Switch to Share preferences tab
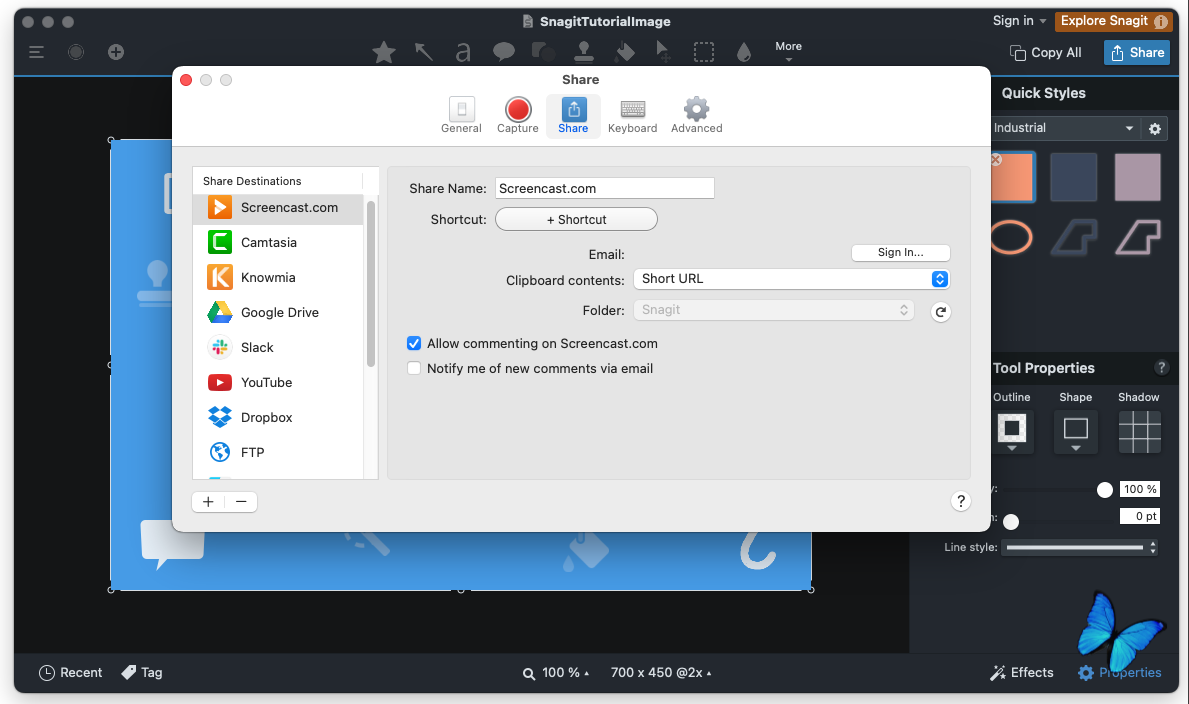Viewport: 1189px width, 704px height. (x=573, y=116)
